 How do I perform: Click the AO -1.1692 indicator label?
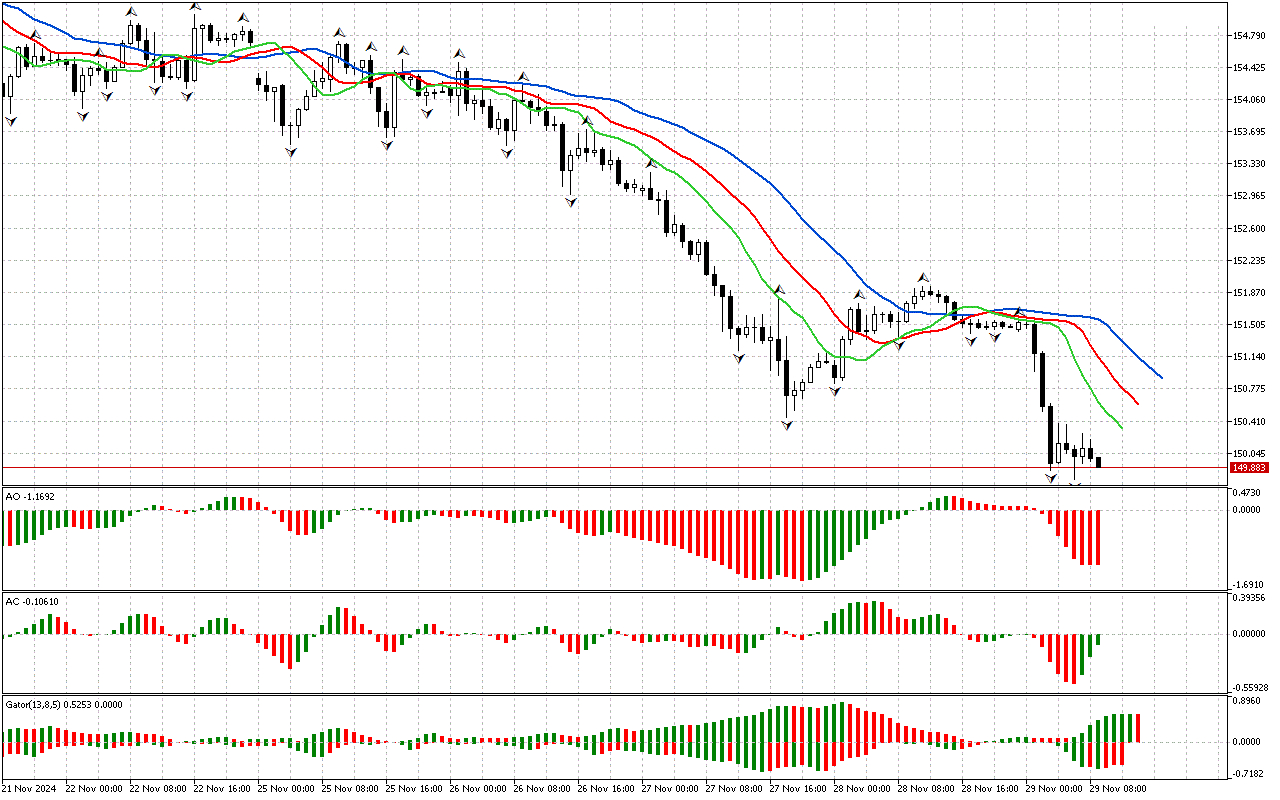point(29,495)
